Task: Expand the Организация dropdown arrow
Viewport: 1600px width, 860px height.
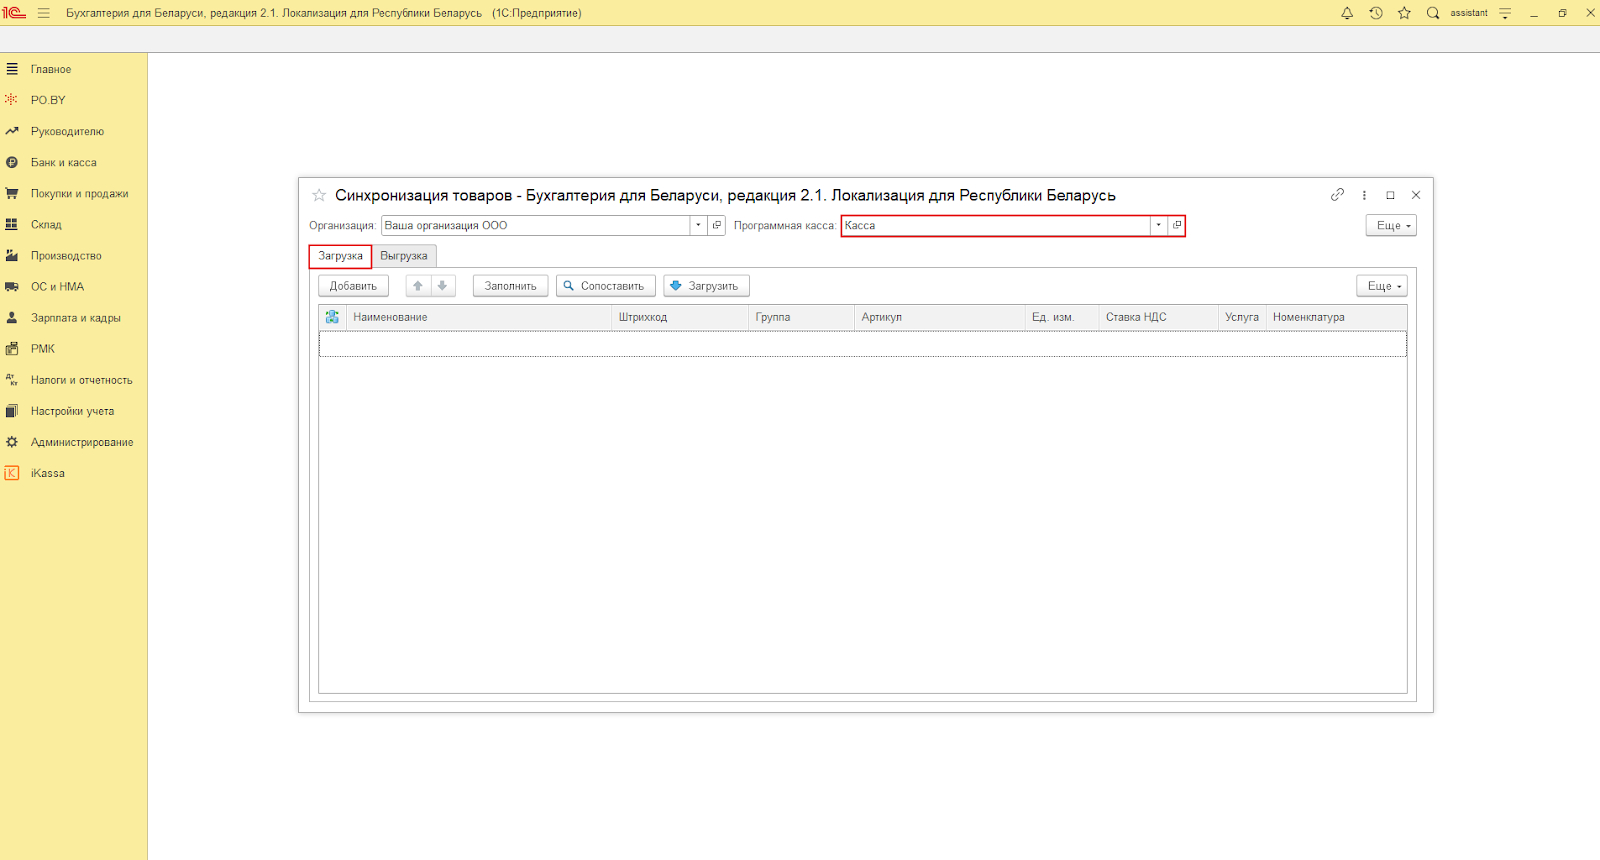Action: coord(698,225)
